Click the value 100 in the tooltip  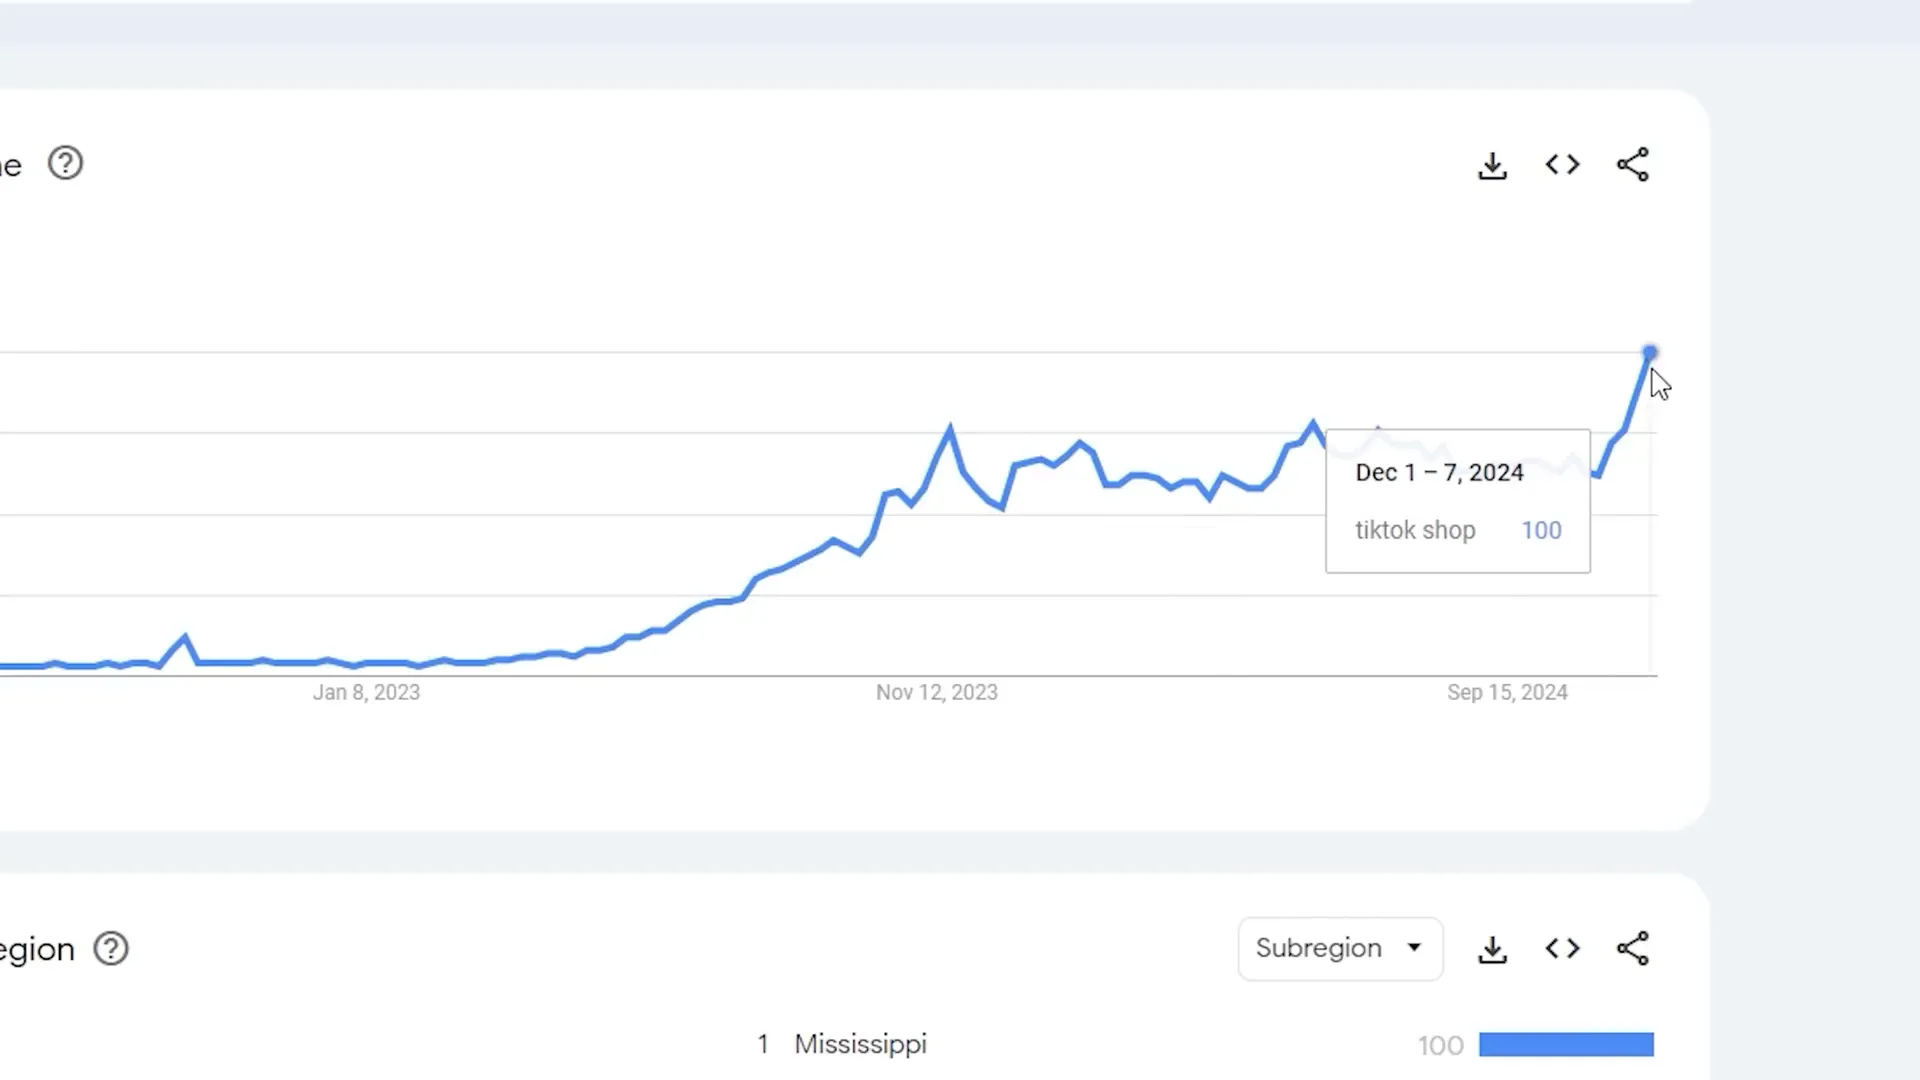(x=1541, y=530)
